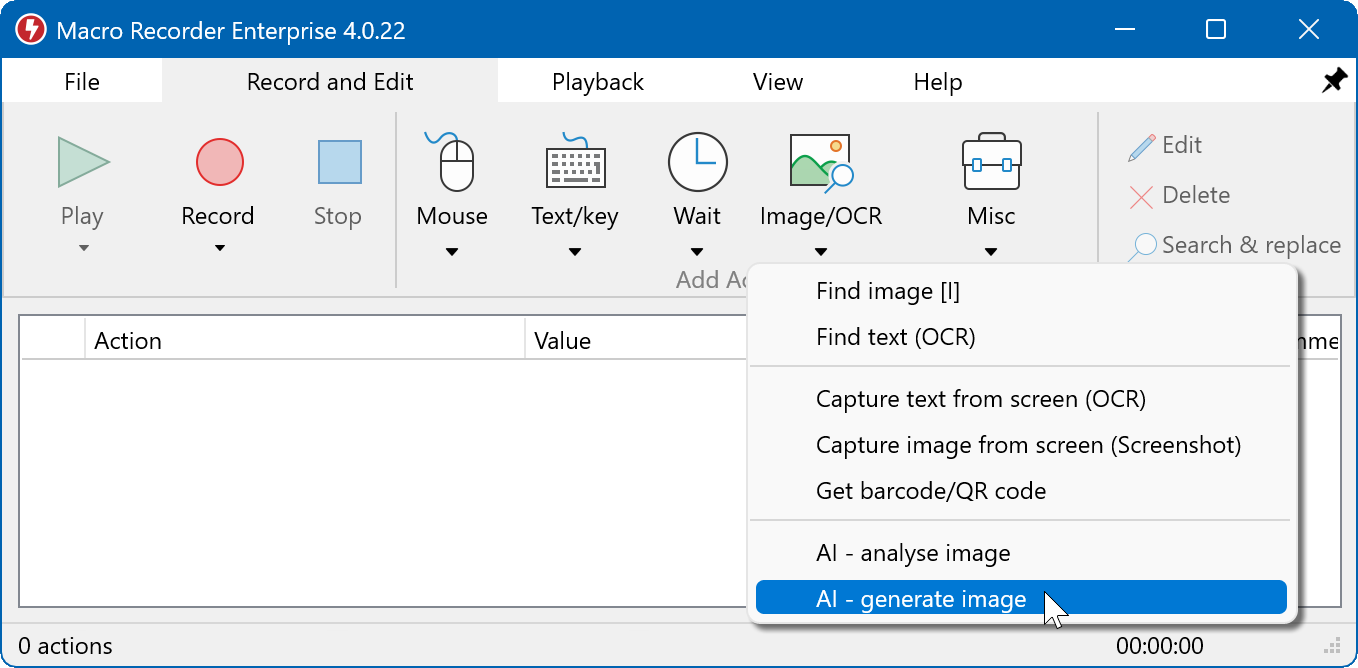Screen dimensions: 1358x668
Task: Click the Edit pencil icon
Action: pos(1142,147)
